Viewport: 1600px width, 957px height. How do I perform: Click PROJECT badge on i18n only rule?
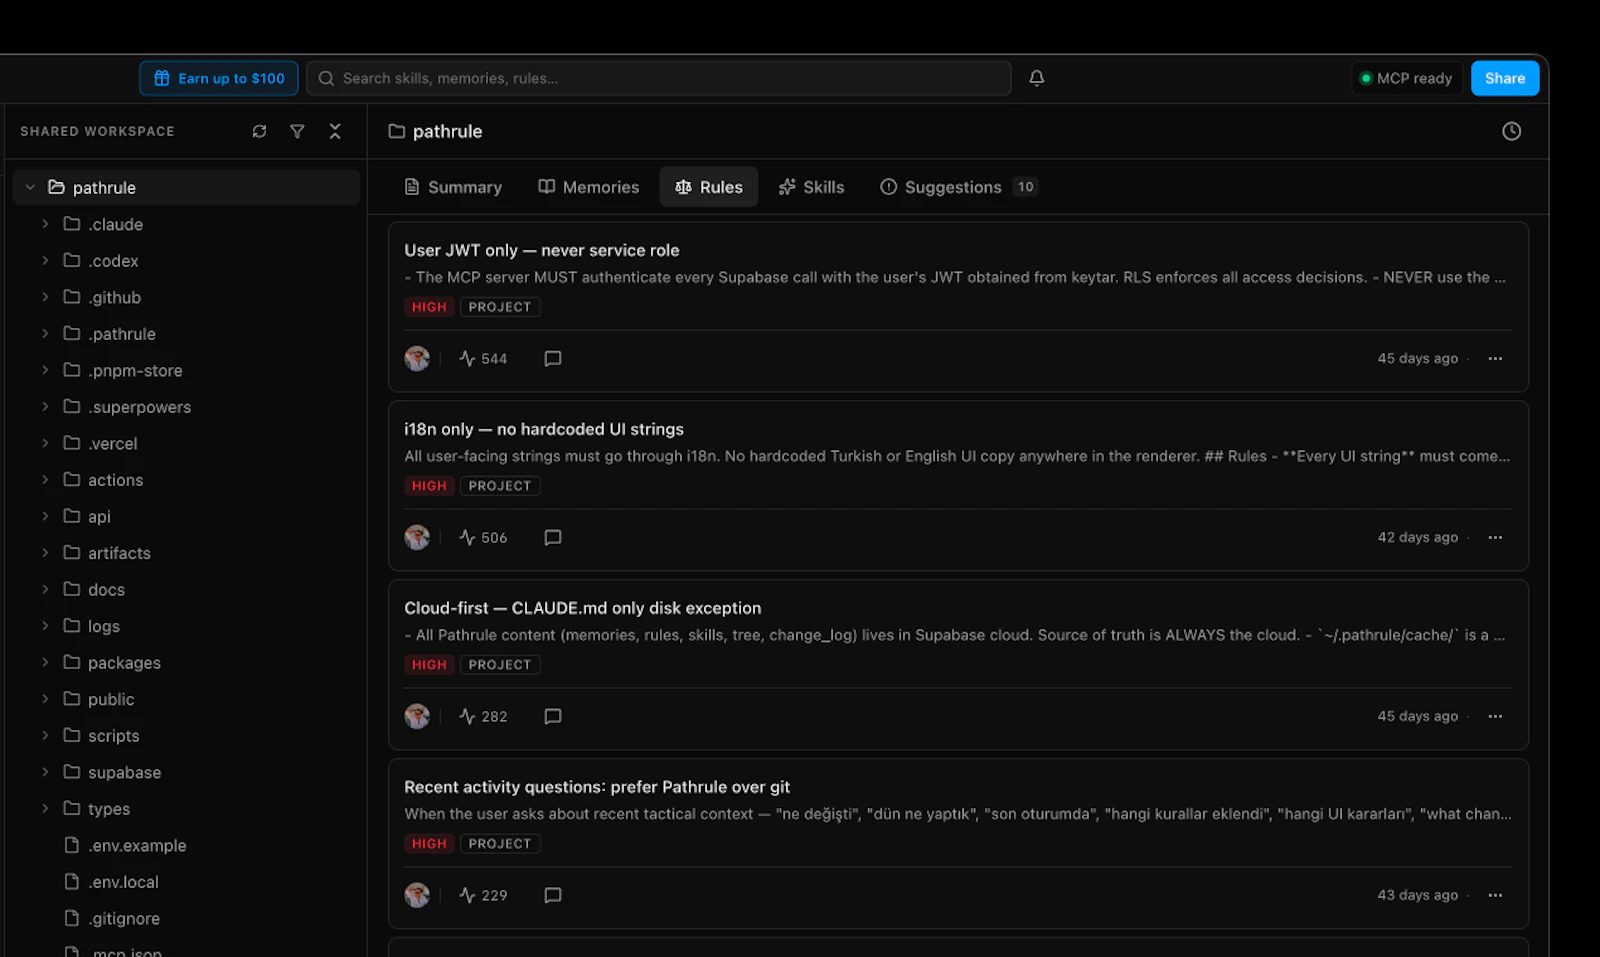pos(500,486)
